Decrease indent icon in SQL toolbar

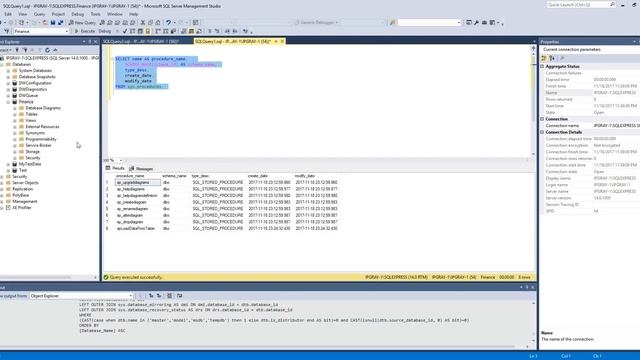tap(227, 31)
